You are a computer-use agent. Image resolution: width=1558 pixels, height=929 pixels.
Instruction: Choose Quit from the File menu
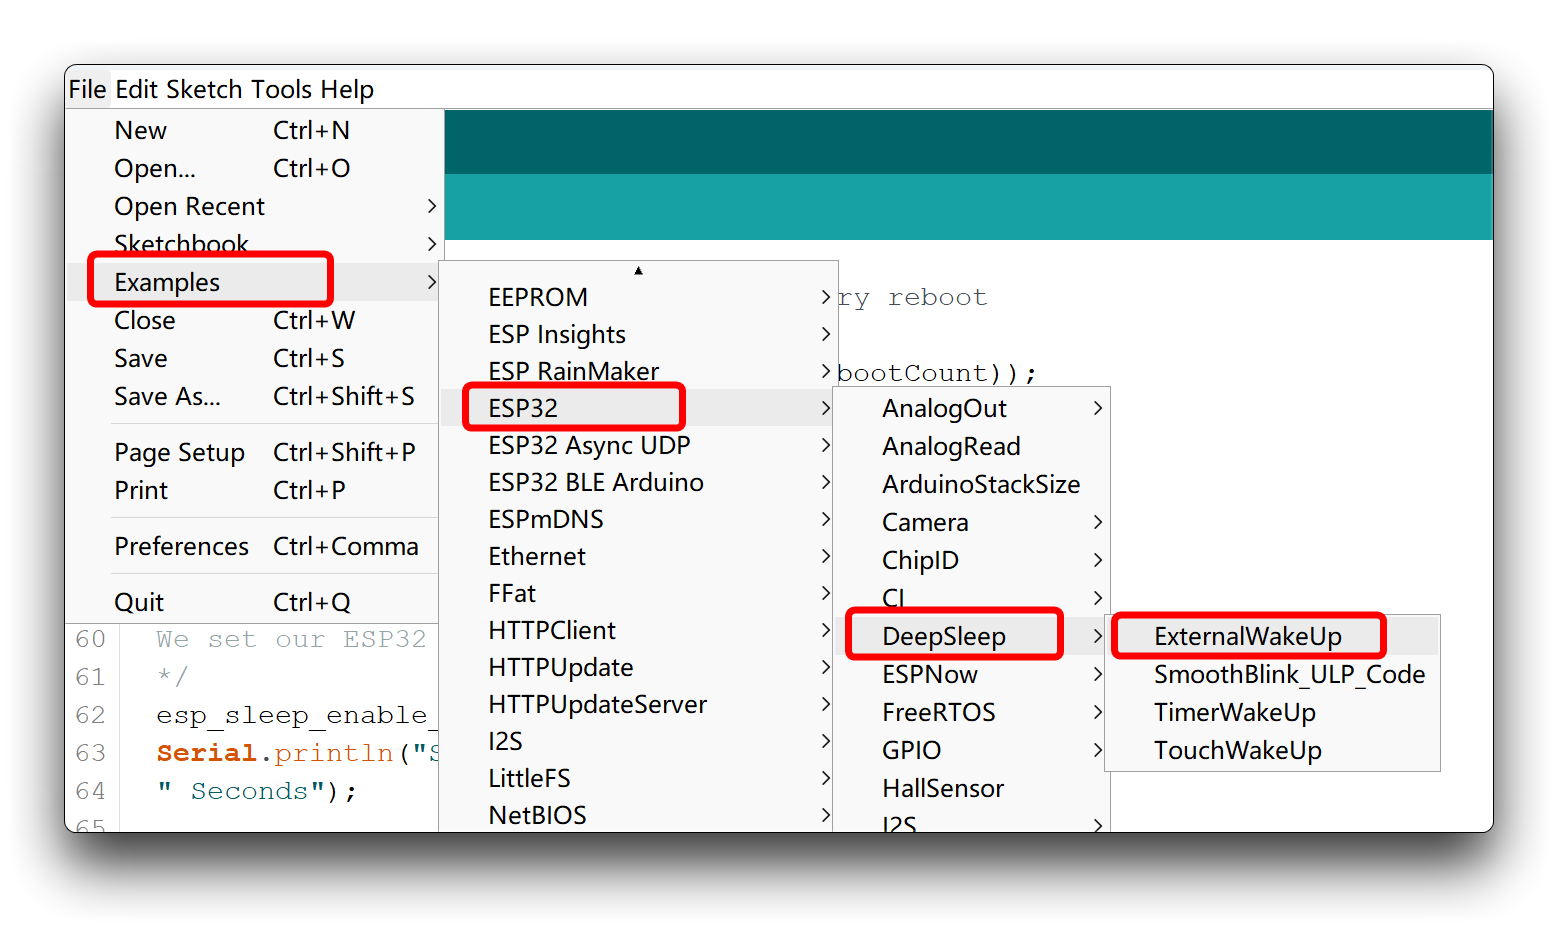click(x=254, y=602)
